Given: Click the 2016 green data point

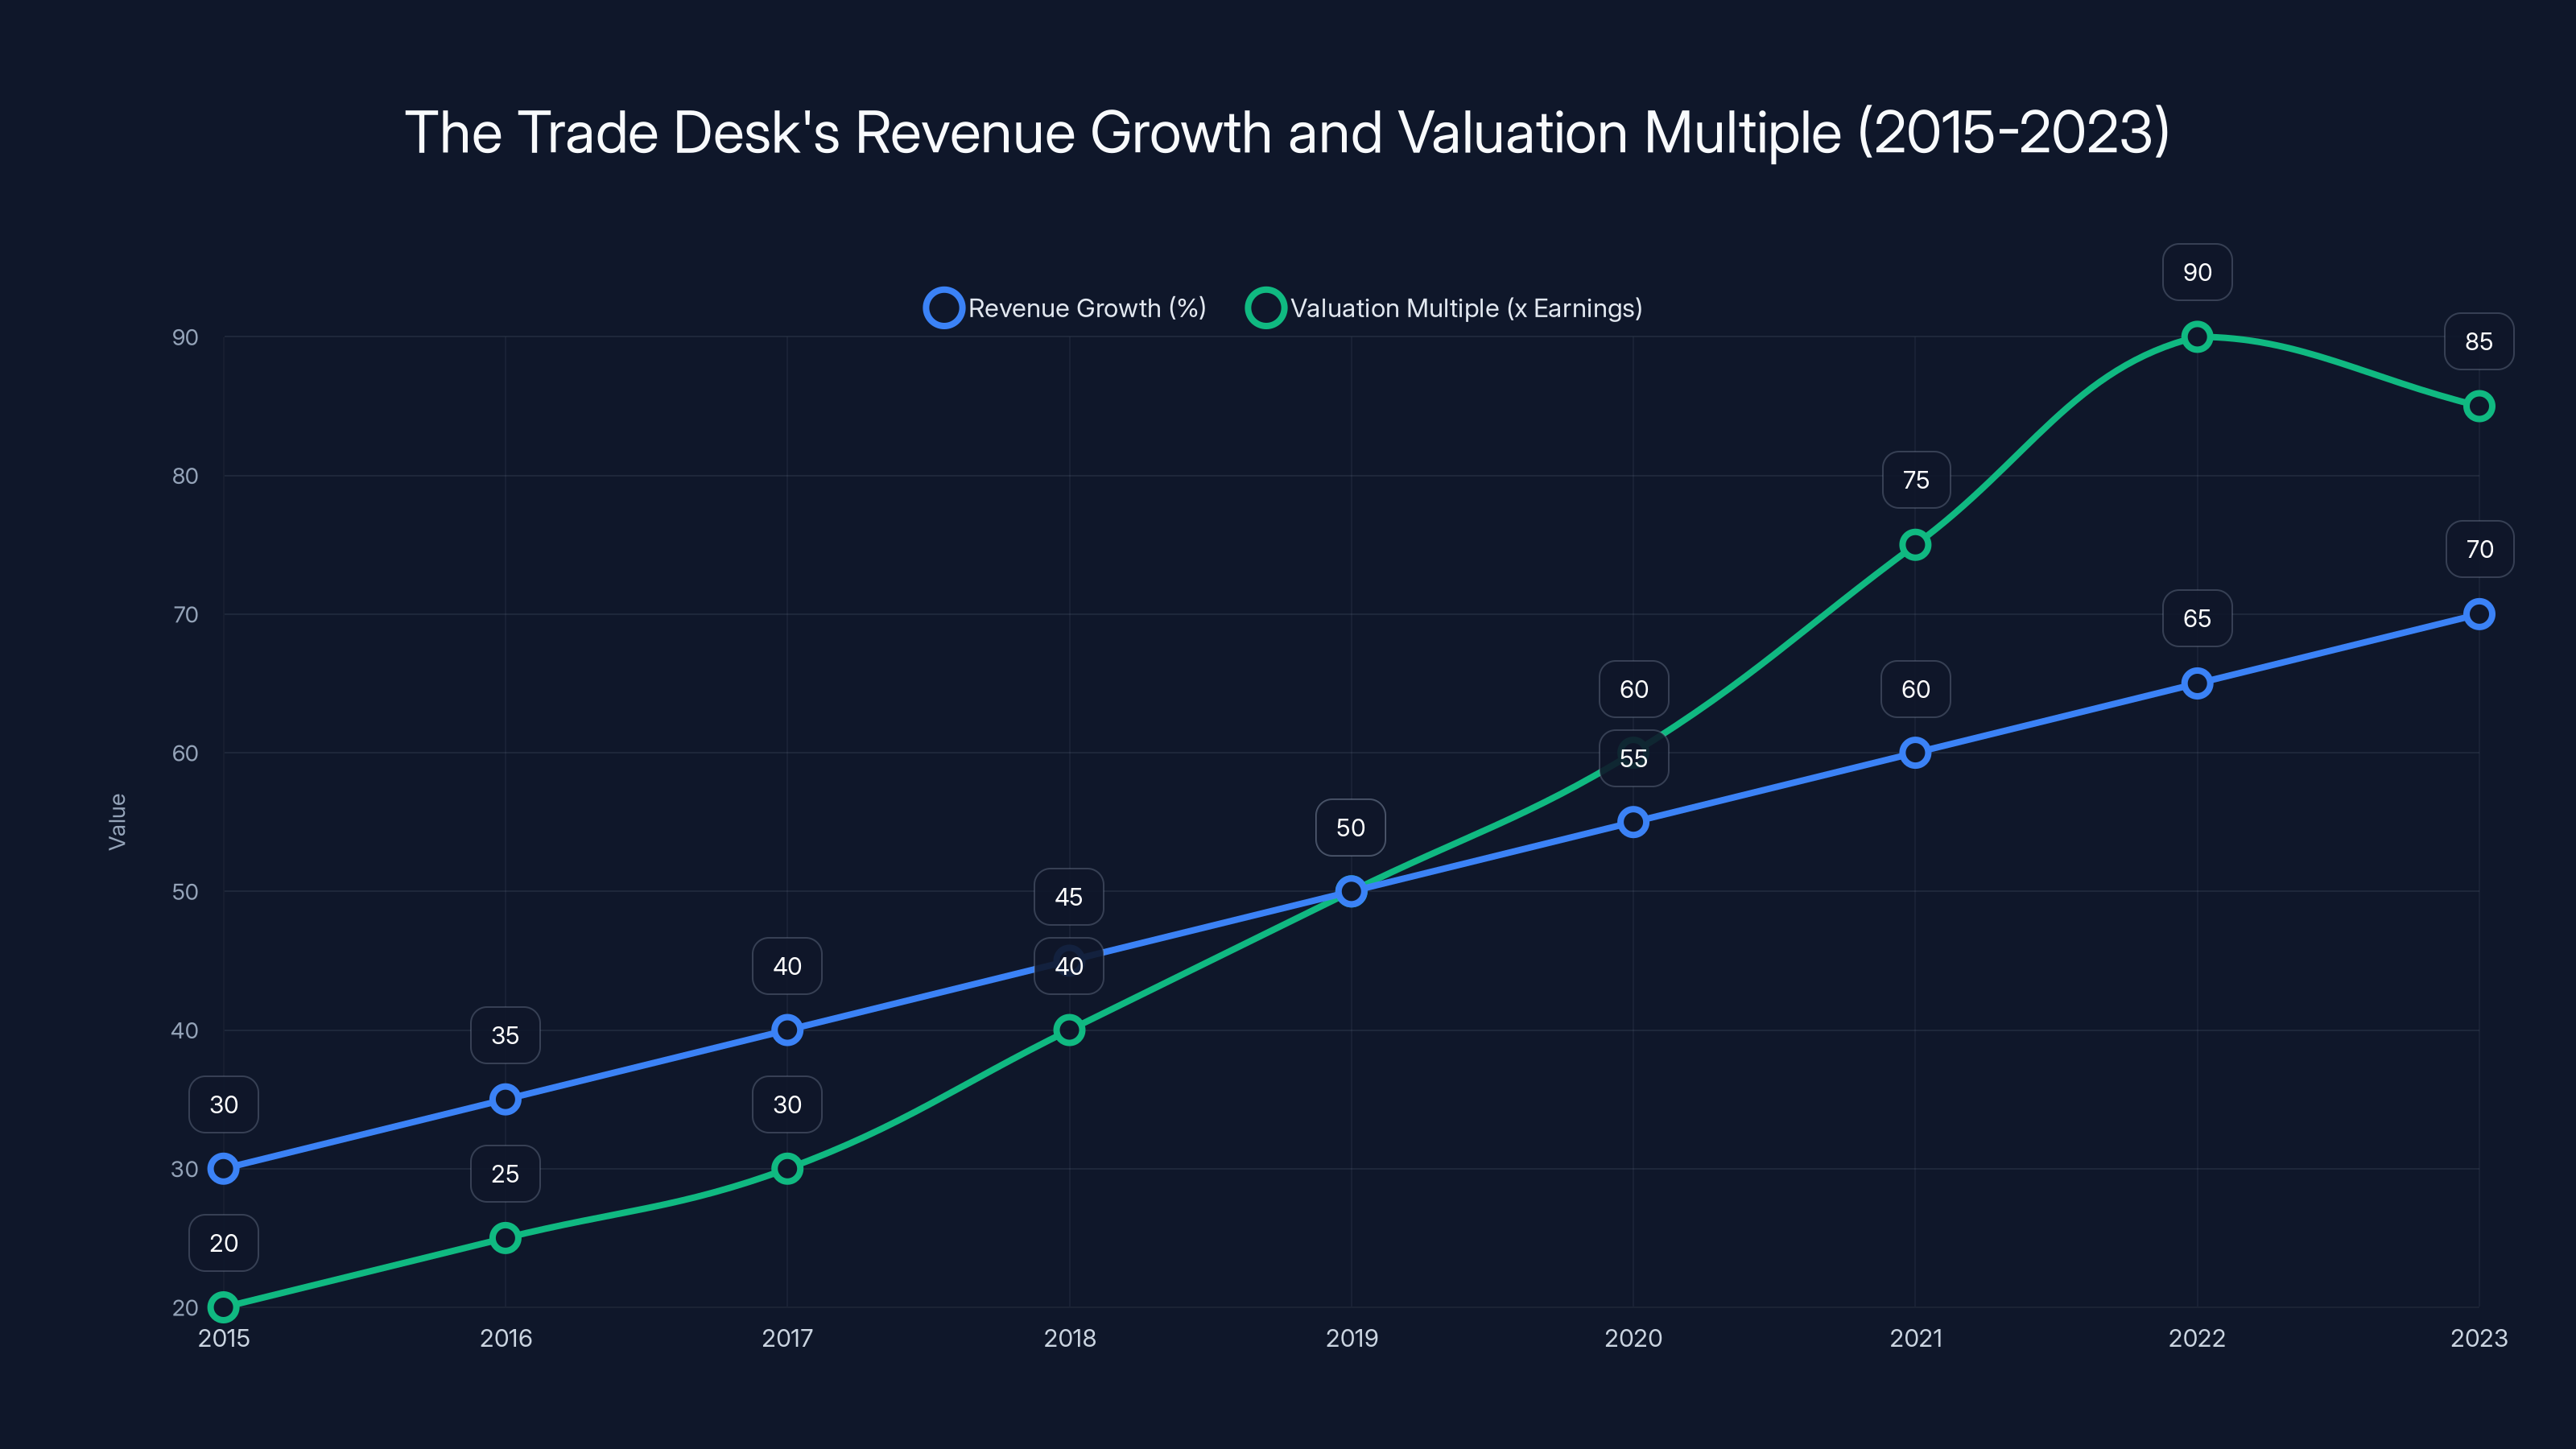Looking at the screenshot, I should click(x=505, y=1238).
